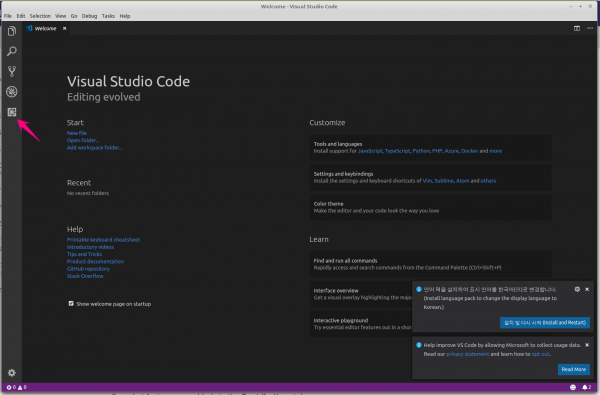Image resolution: width=600 pixels, height=395 pixels.
Task: Click the TypeScript language support link
Action: tap(397, 151)
